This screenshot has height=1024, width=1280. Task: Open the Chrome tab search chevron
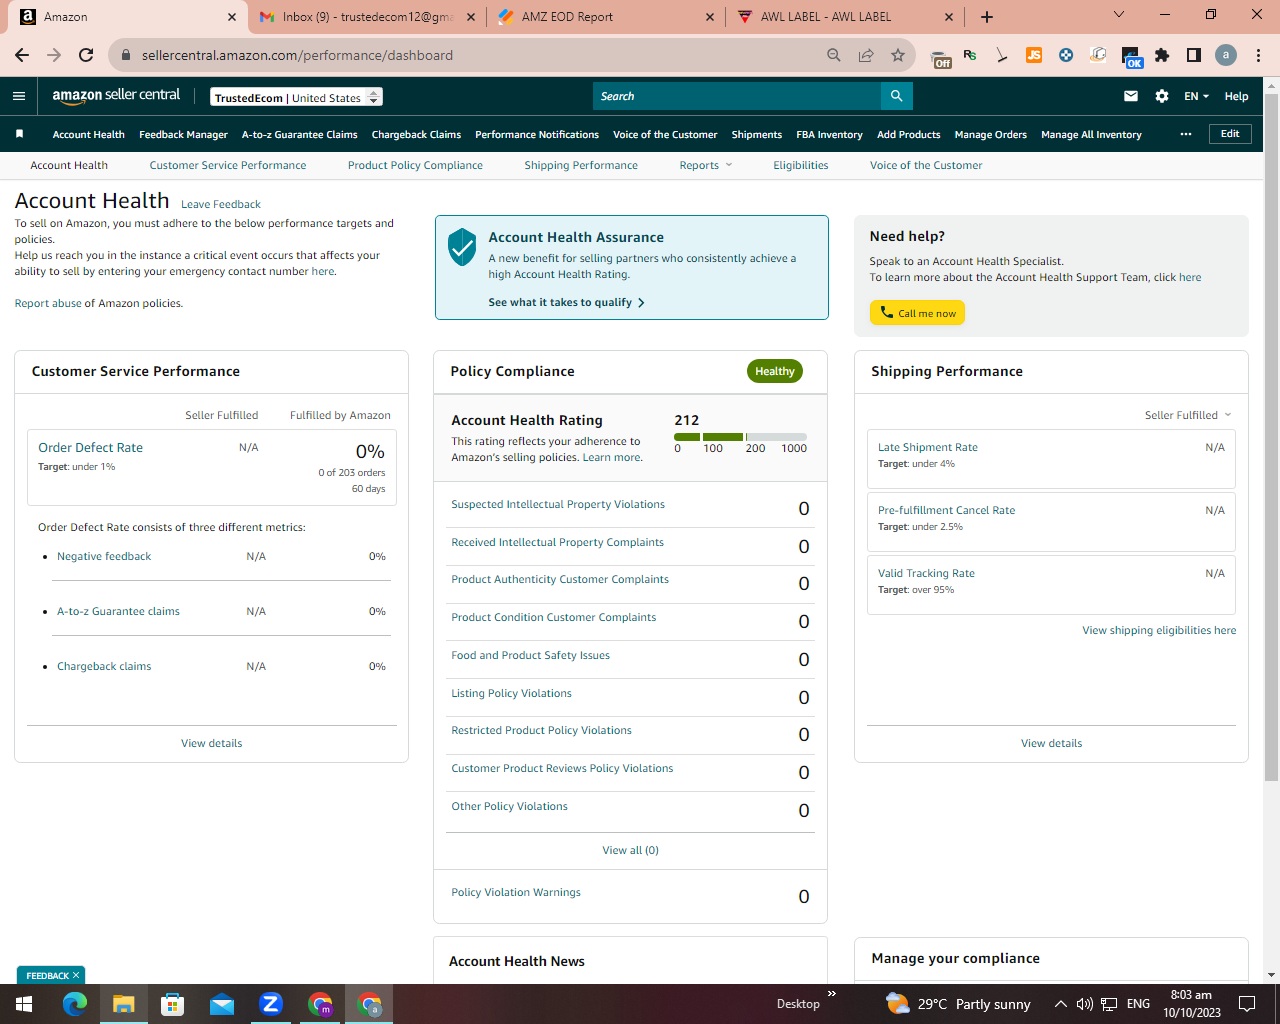tap(1119, 15)
